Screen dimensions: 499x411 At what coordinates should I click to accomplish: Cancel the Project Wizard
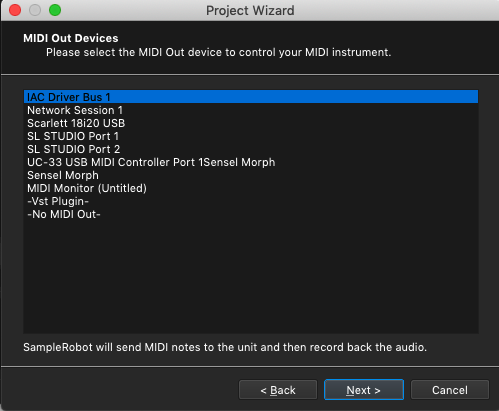(450, 390)
